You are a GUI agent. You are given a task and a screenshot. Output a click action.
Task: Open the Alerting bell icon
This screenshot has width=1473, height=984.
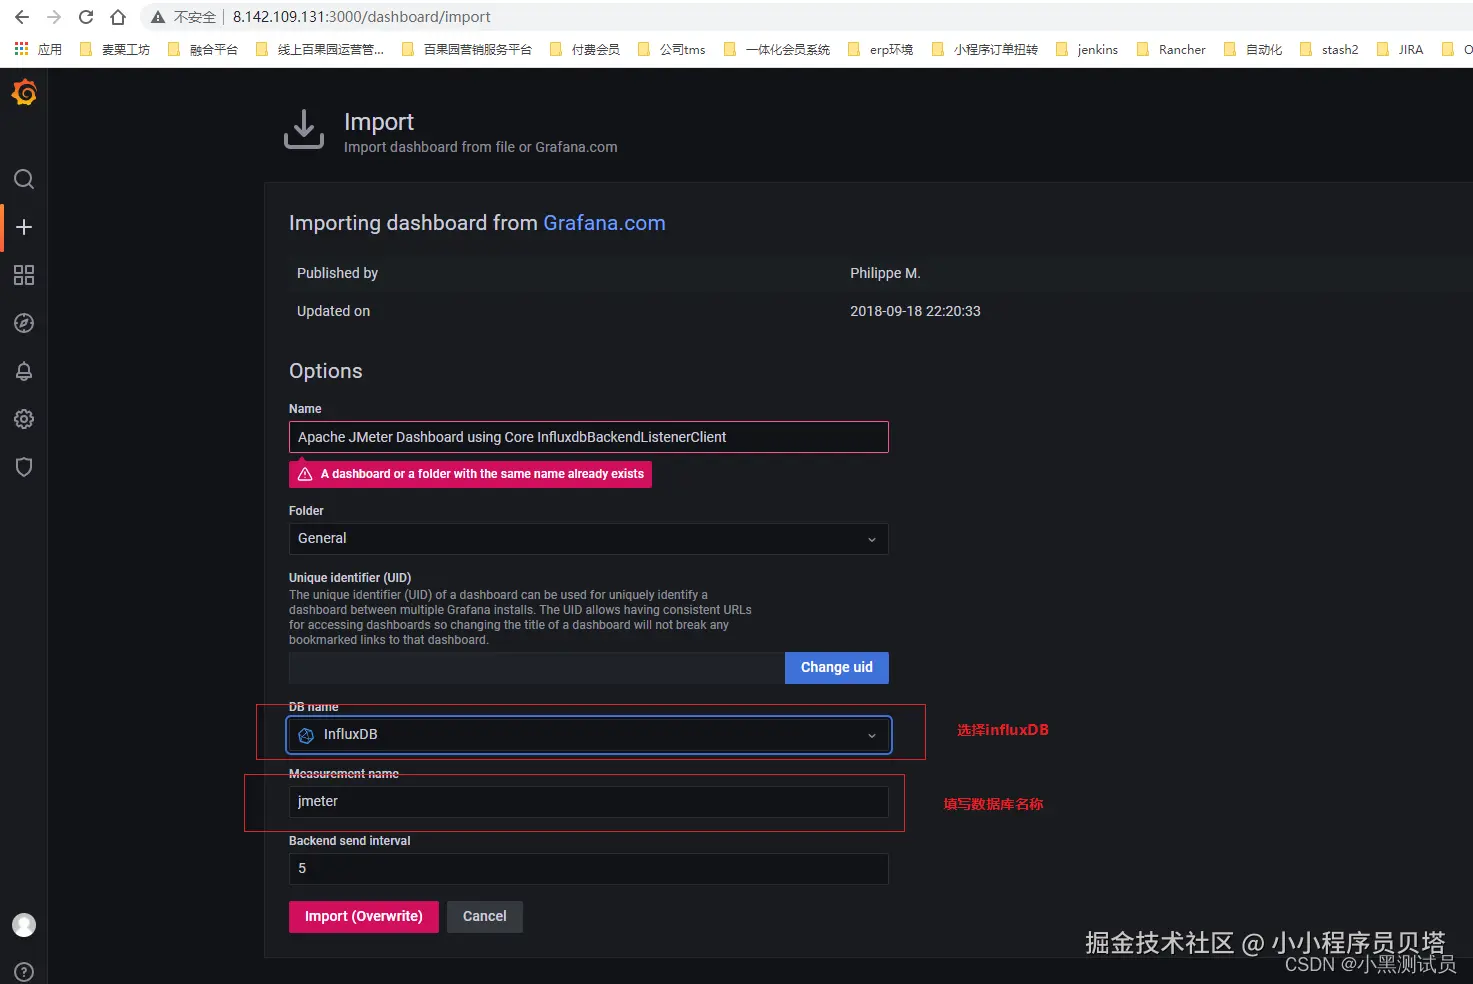tap(24, 371)
